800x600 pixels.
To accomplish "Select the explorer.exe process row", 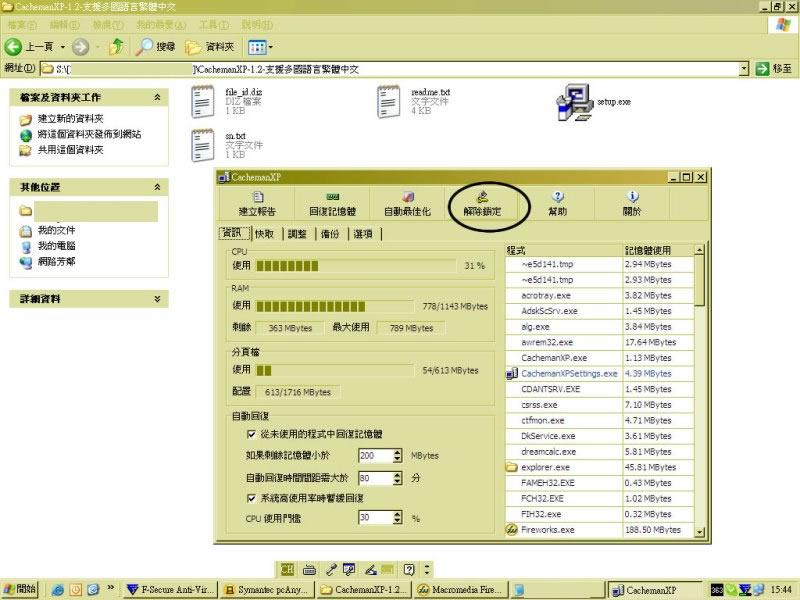I will pyautogui.click(x=599, y=467).
